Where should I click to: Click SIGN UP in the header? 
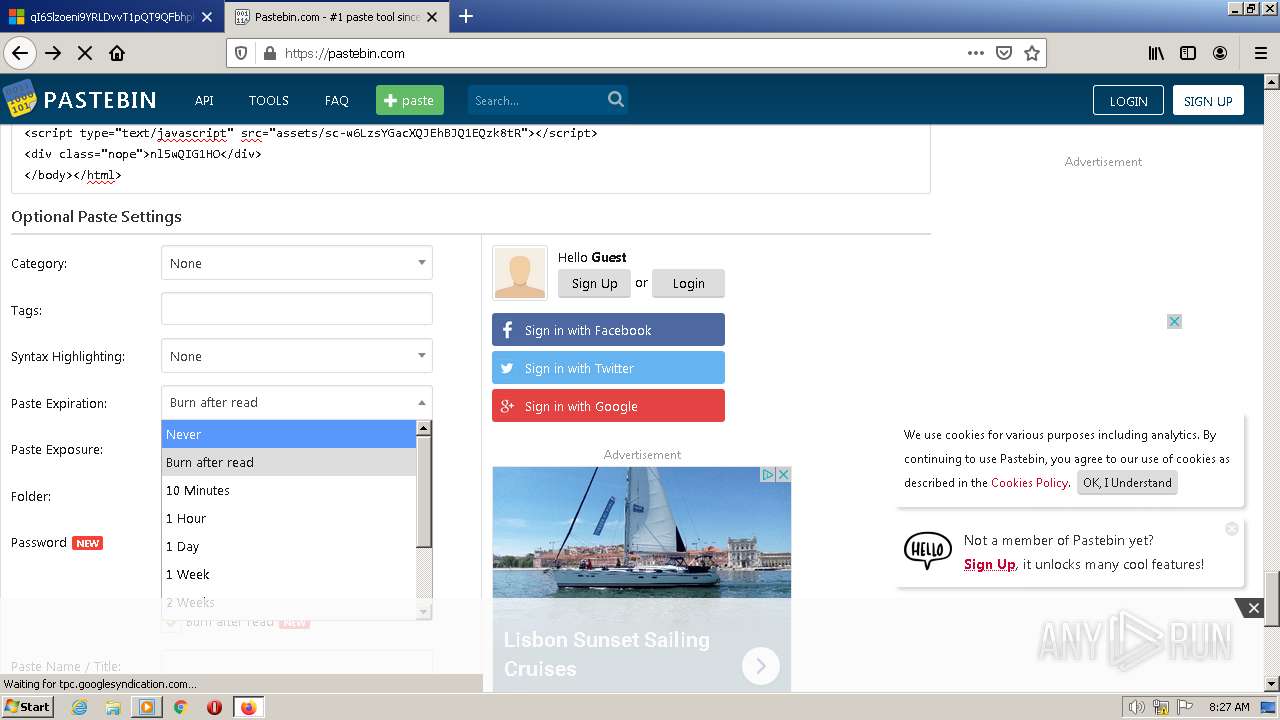click(1208, 100)
